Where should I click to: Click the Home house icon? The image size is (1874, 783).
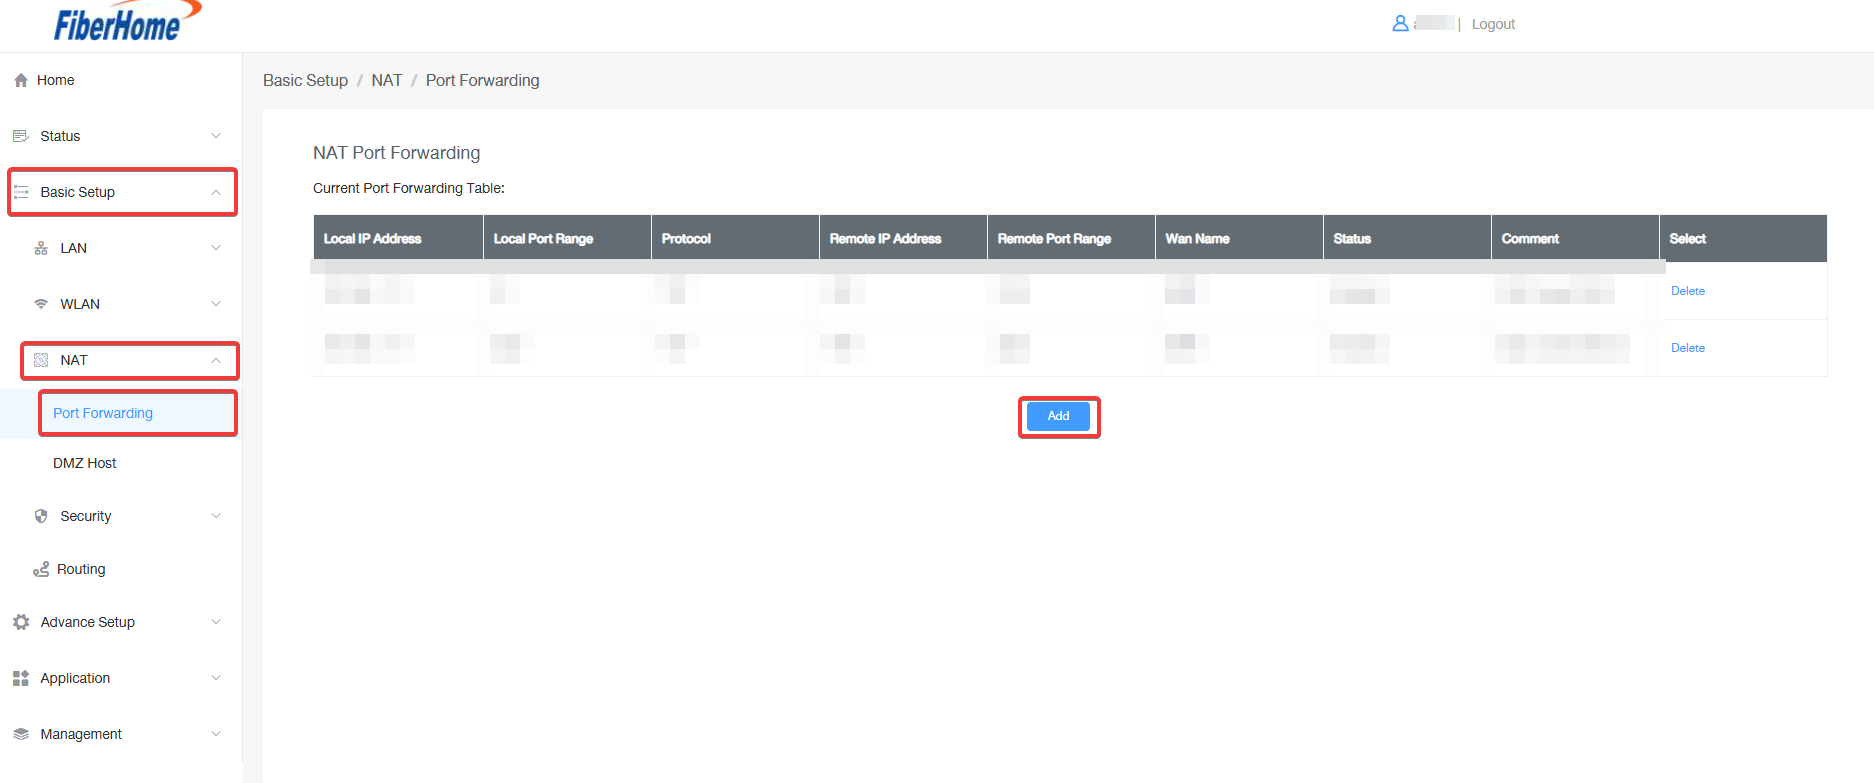click(21, 80)
